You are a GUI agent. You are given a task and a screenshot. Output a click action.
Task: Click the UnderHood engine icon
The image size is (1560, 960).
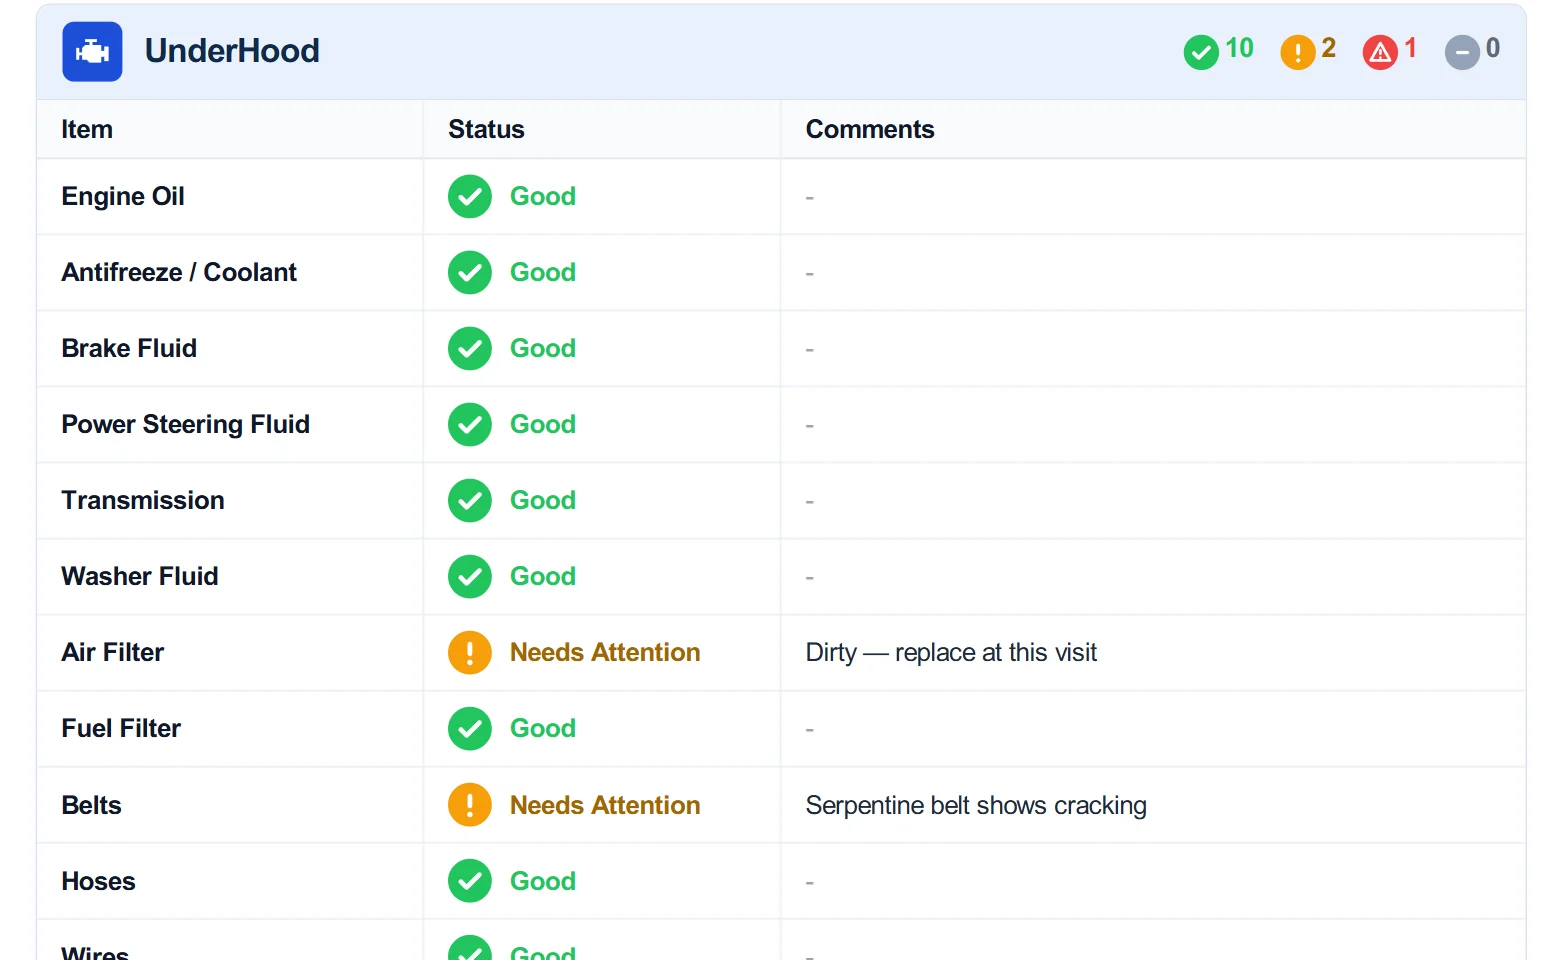[92, 51]
